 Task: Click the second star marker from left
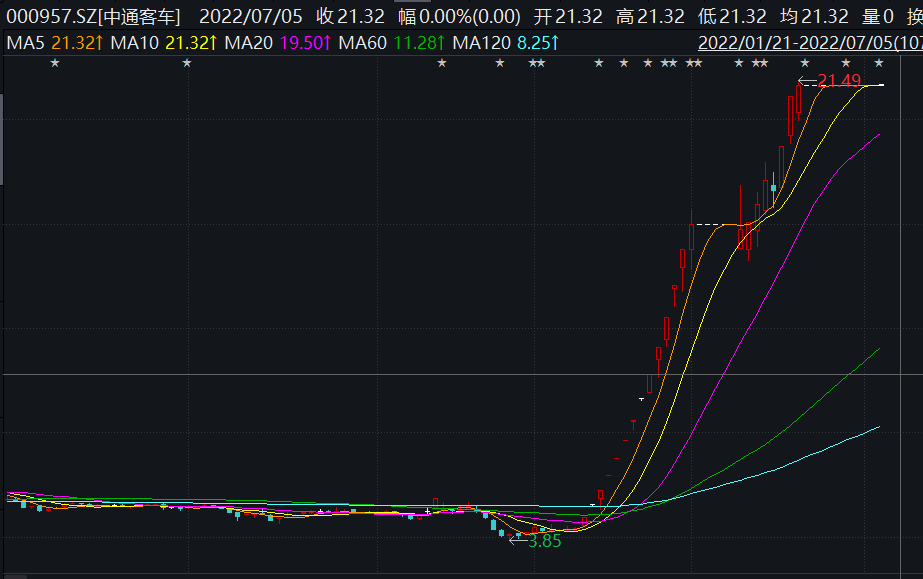pyautogui.click(x=187, y=64)
